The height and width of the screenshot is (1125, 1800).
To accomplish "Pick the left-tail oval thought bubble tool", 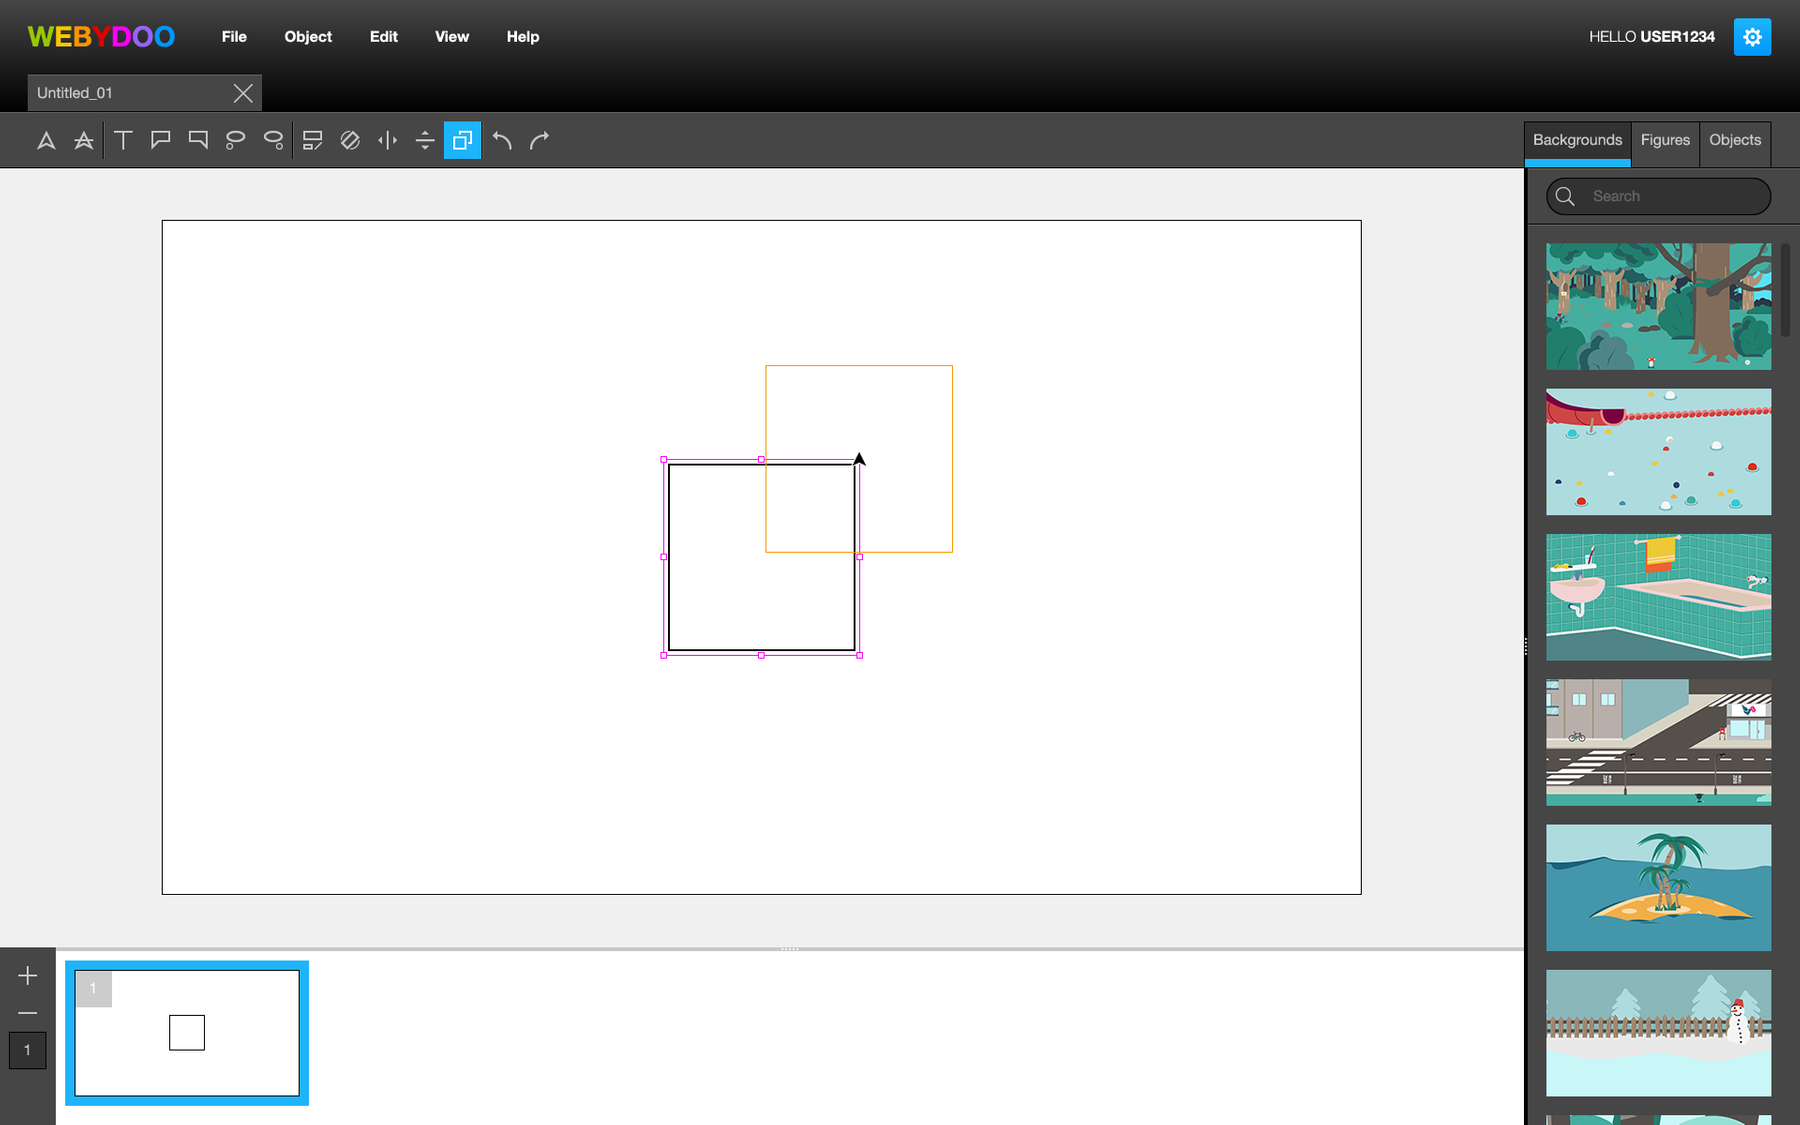I will (235, 141).
